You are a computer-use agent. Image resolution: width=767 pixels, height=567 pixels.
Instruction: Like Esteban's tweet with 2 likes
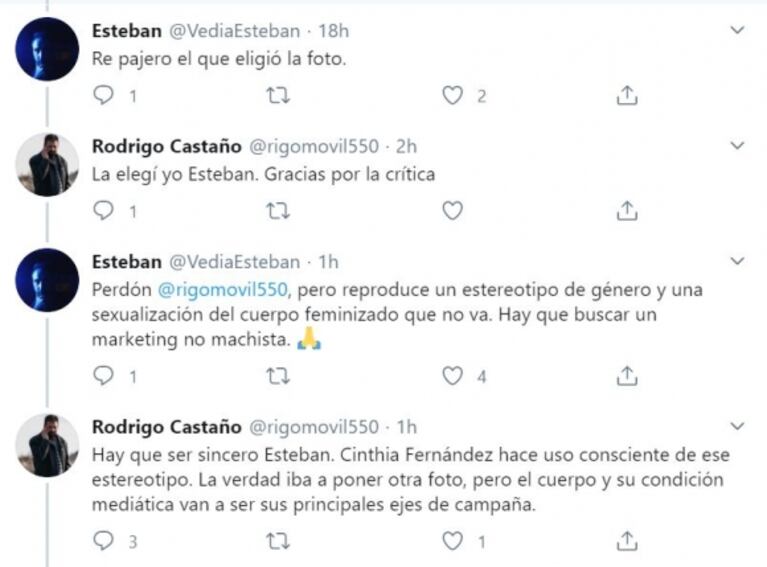[453, 96]
